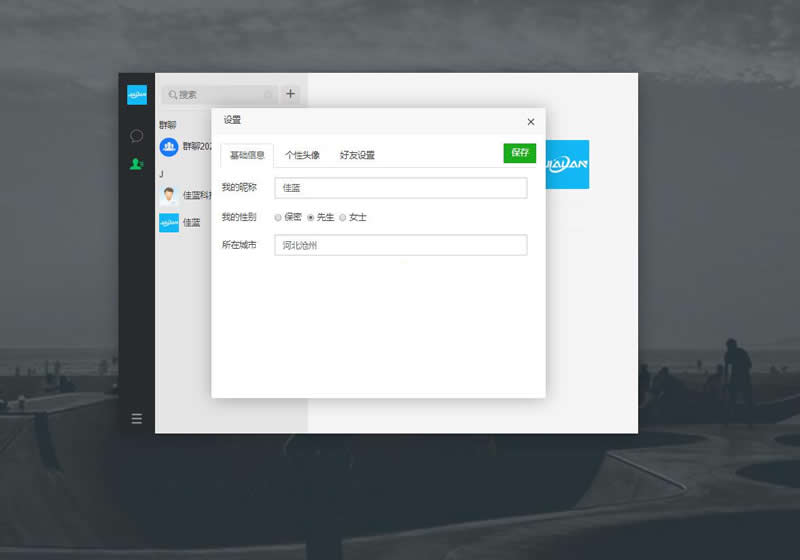Click the green contacts icon in sidebar
The height and width of the screenshot is (560, 800).
(137, 164)
